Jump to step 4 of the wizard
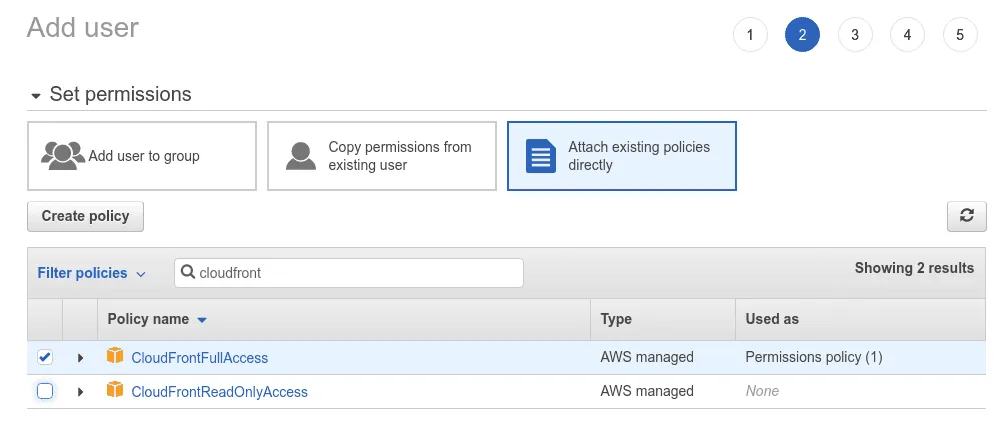Screen dimensions: 1008x437 click(907, 35)
